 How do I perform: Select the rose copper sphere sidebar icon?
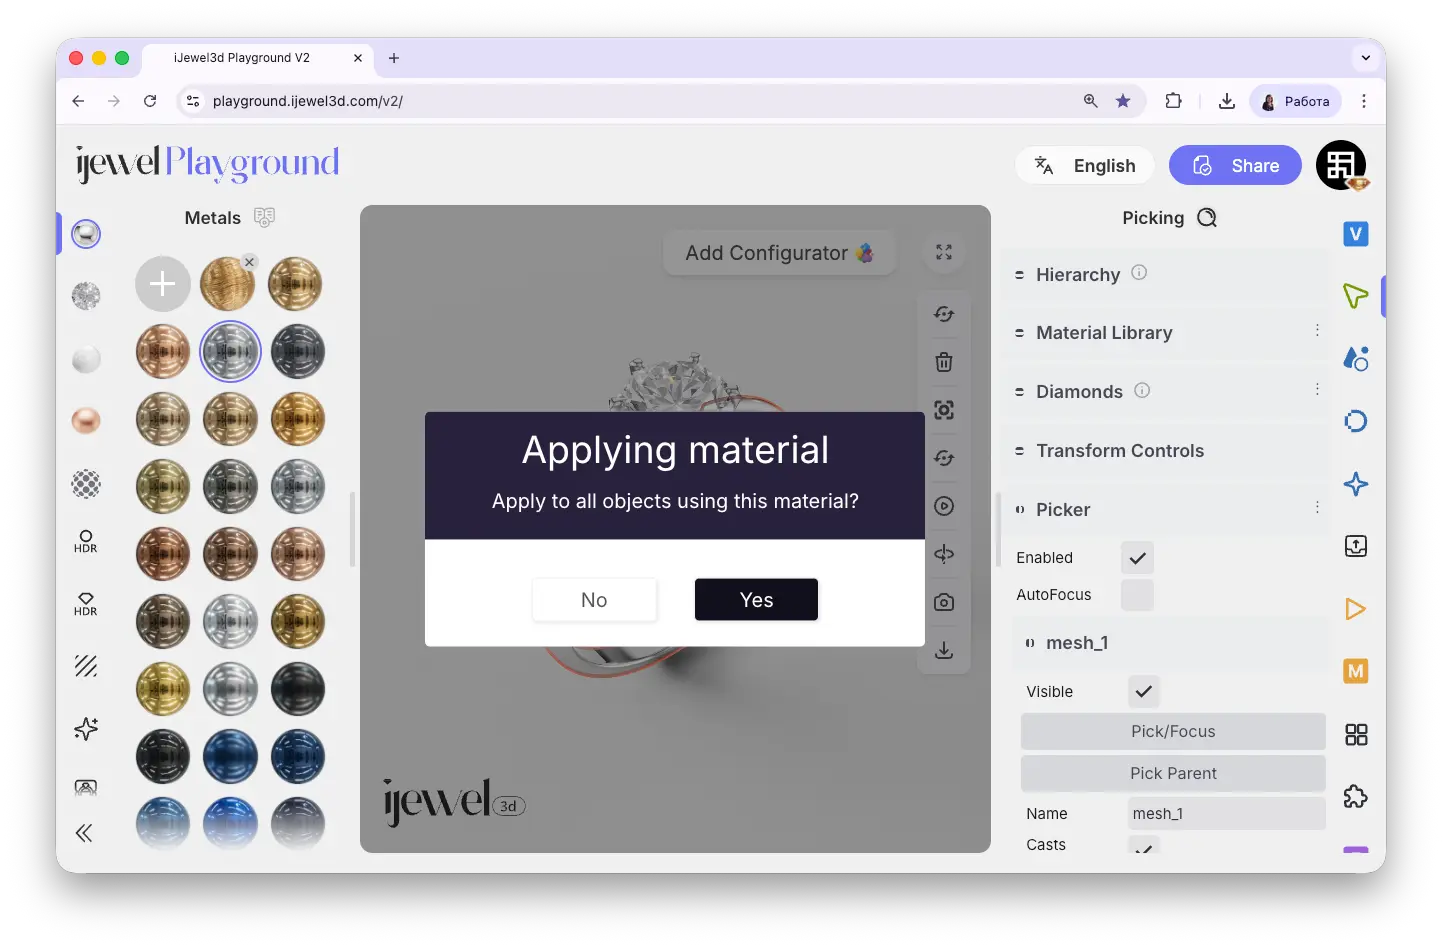point(86,421)
